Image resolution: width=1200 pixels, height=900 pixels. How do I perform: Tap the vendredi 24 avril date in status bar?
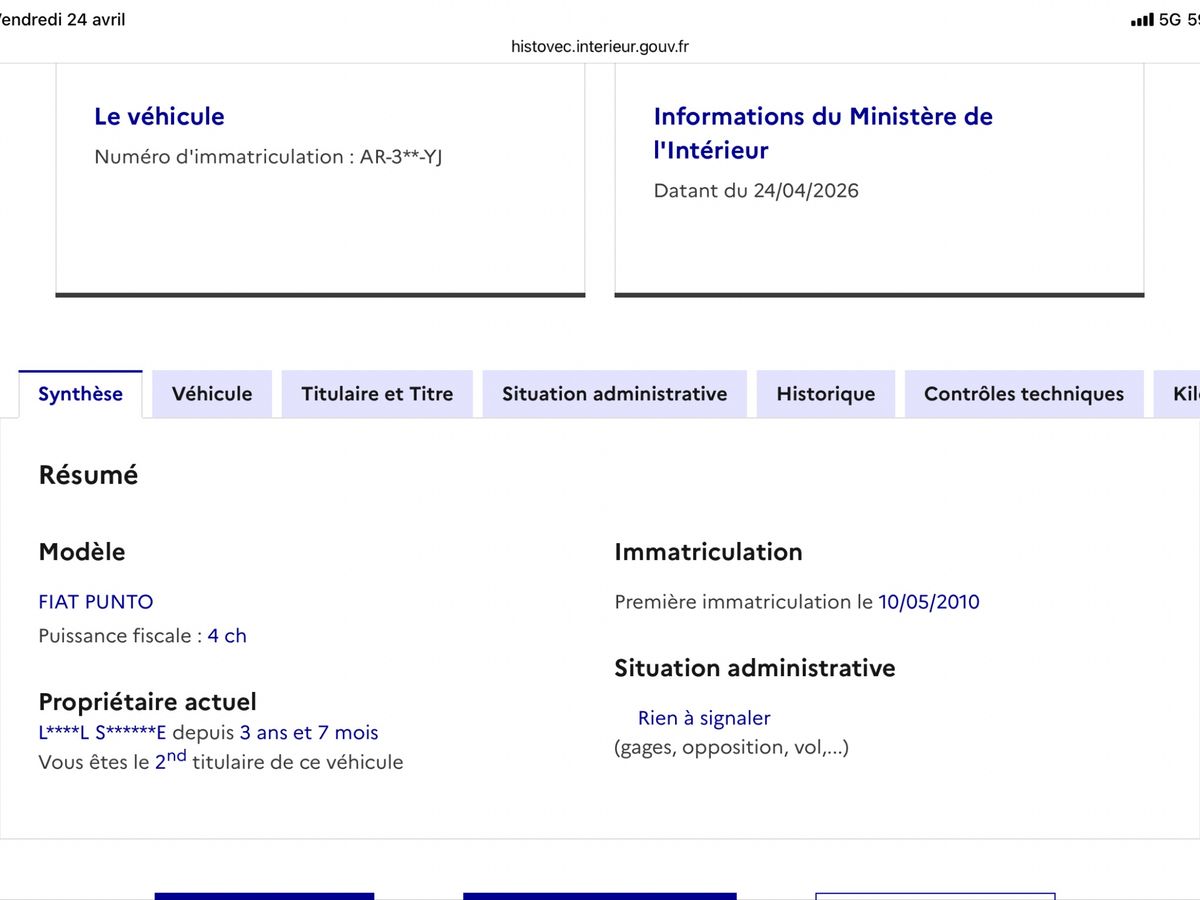tap(62, 20)
